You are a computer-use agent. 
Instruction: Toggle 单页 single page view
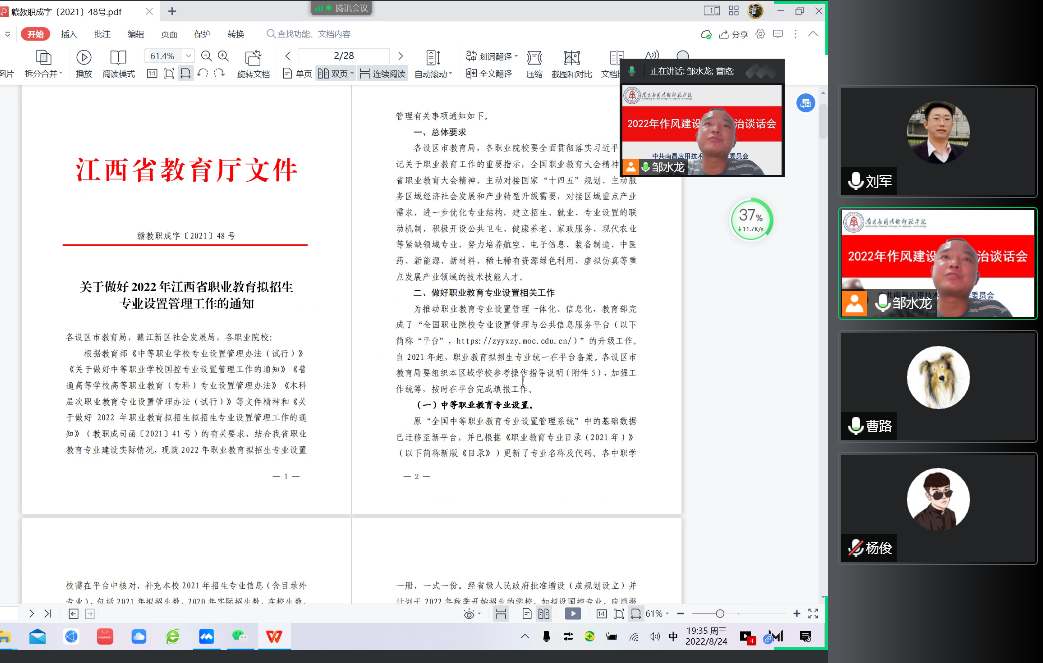tap(297, 74)
